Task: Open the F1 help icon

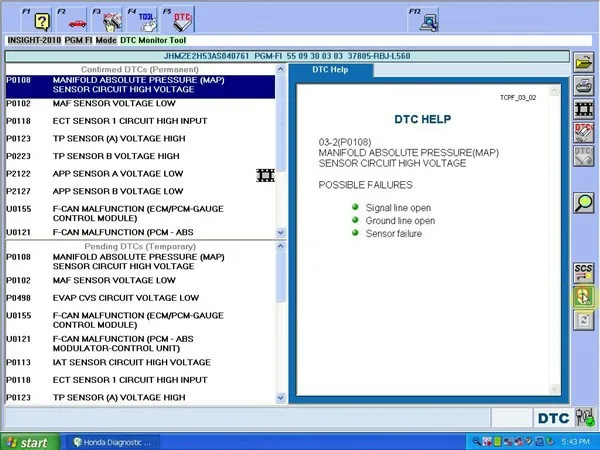Action: pos(37,19)
